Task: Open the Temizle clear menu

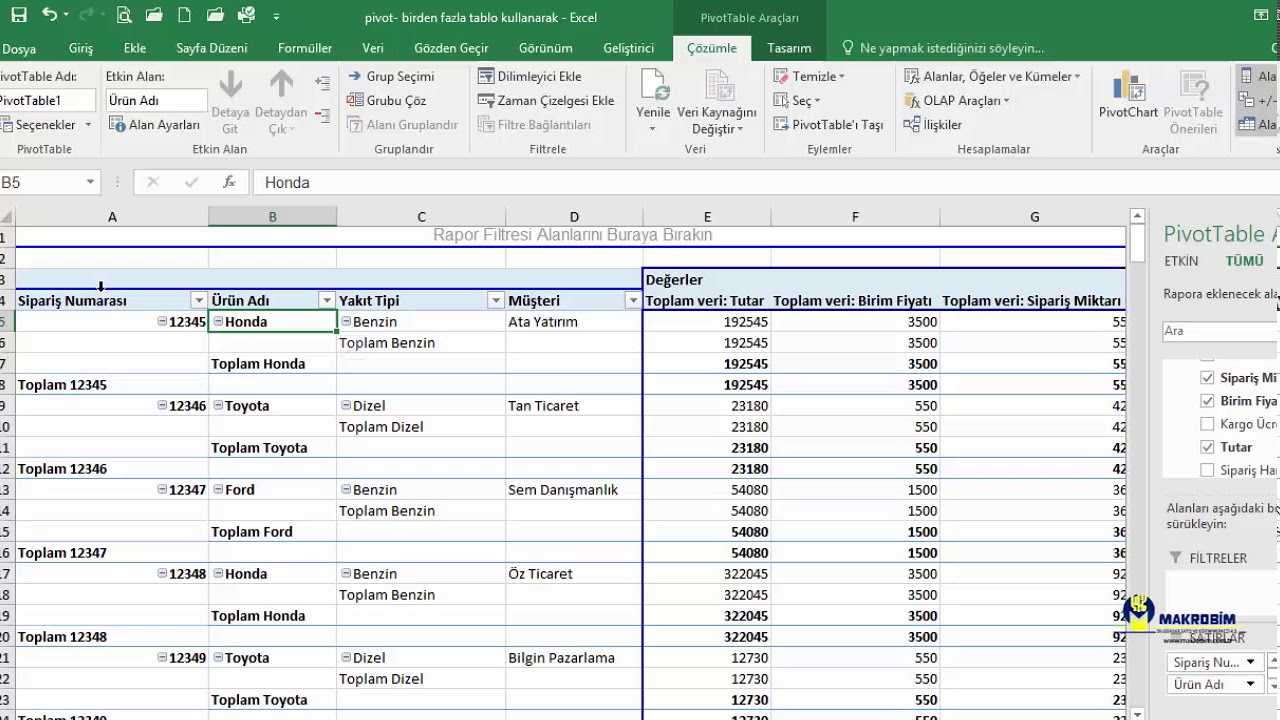Action: 809,77
